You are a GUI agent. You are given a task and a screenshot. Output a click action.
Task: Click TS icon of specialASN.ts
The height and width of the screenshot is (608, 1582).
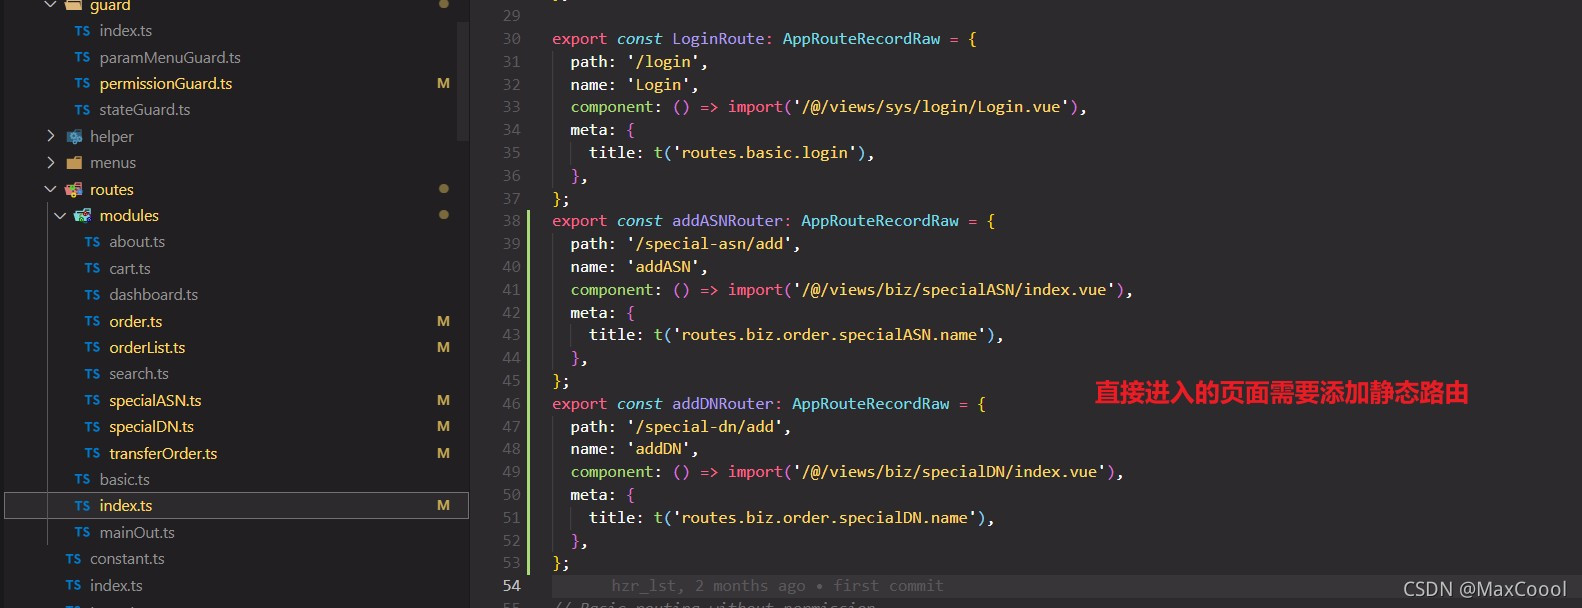pos(92,400)
